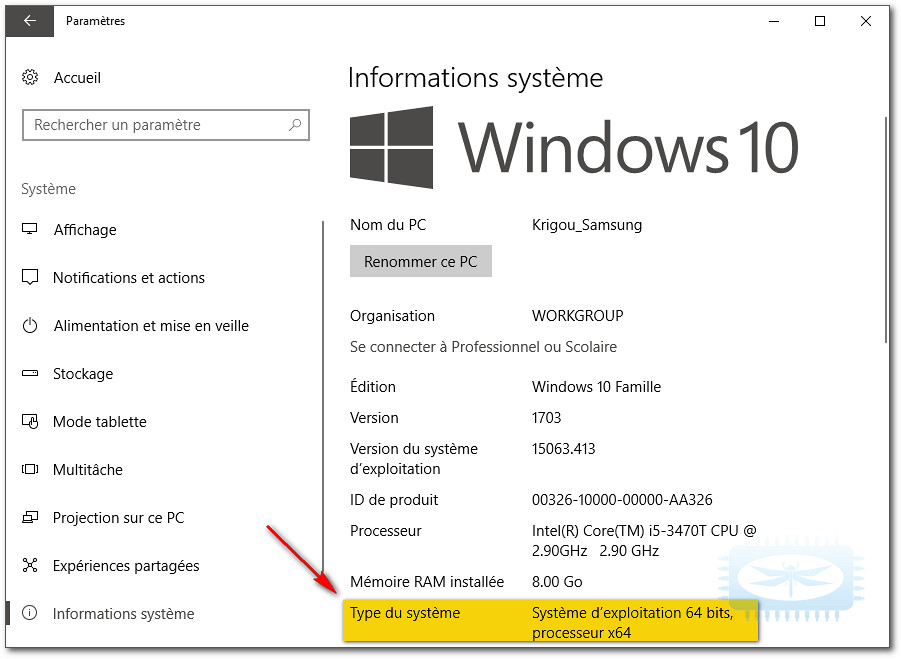The height and width of the screenshot is (659, 901).
Task: Select the Stockage drive icon
Action: [x=30, y=373]
